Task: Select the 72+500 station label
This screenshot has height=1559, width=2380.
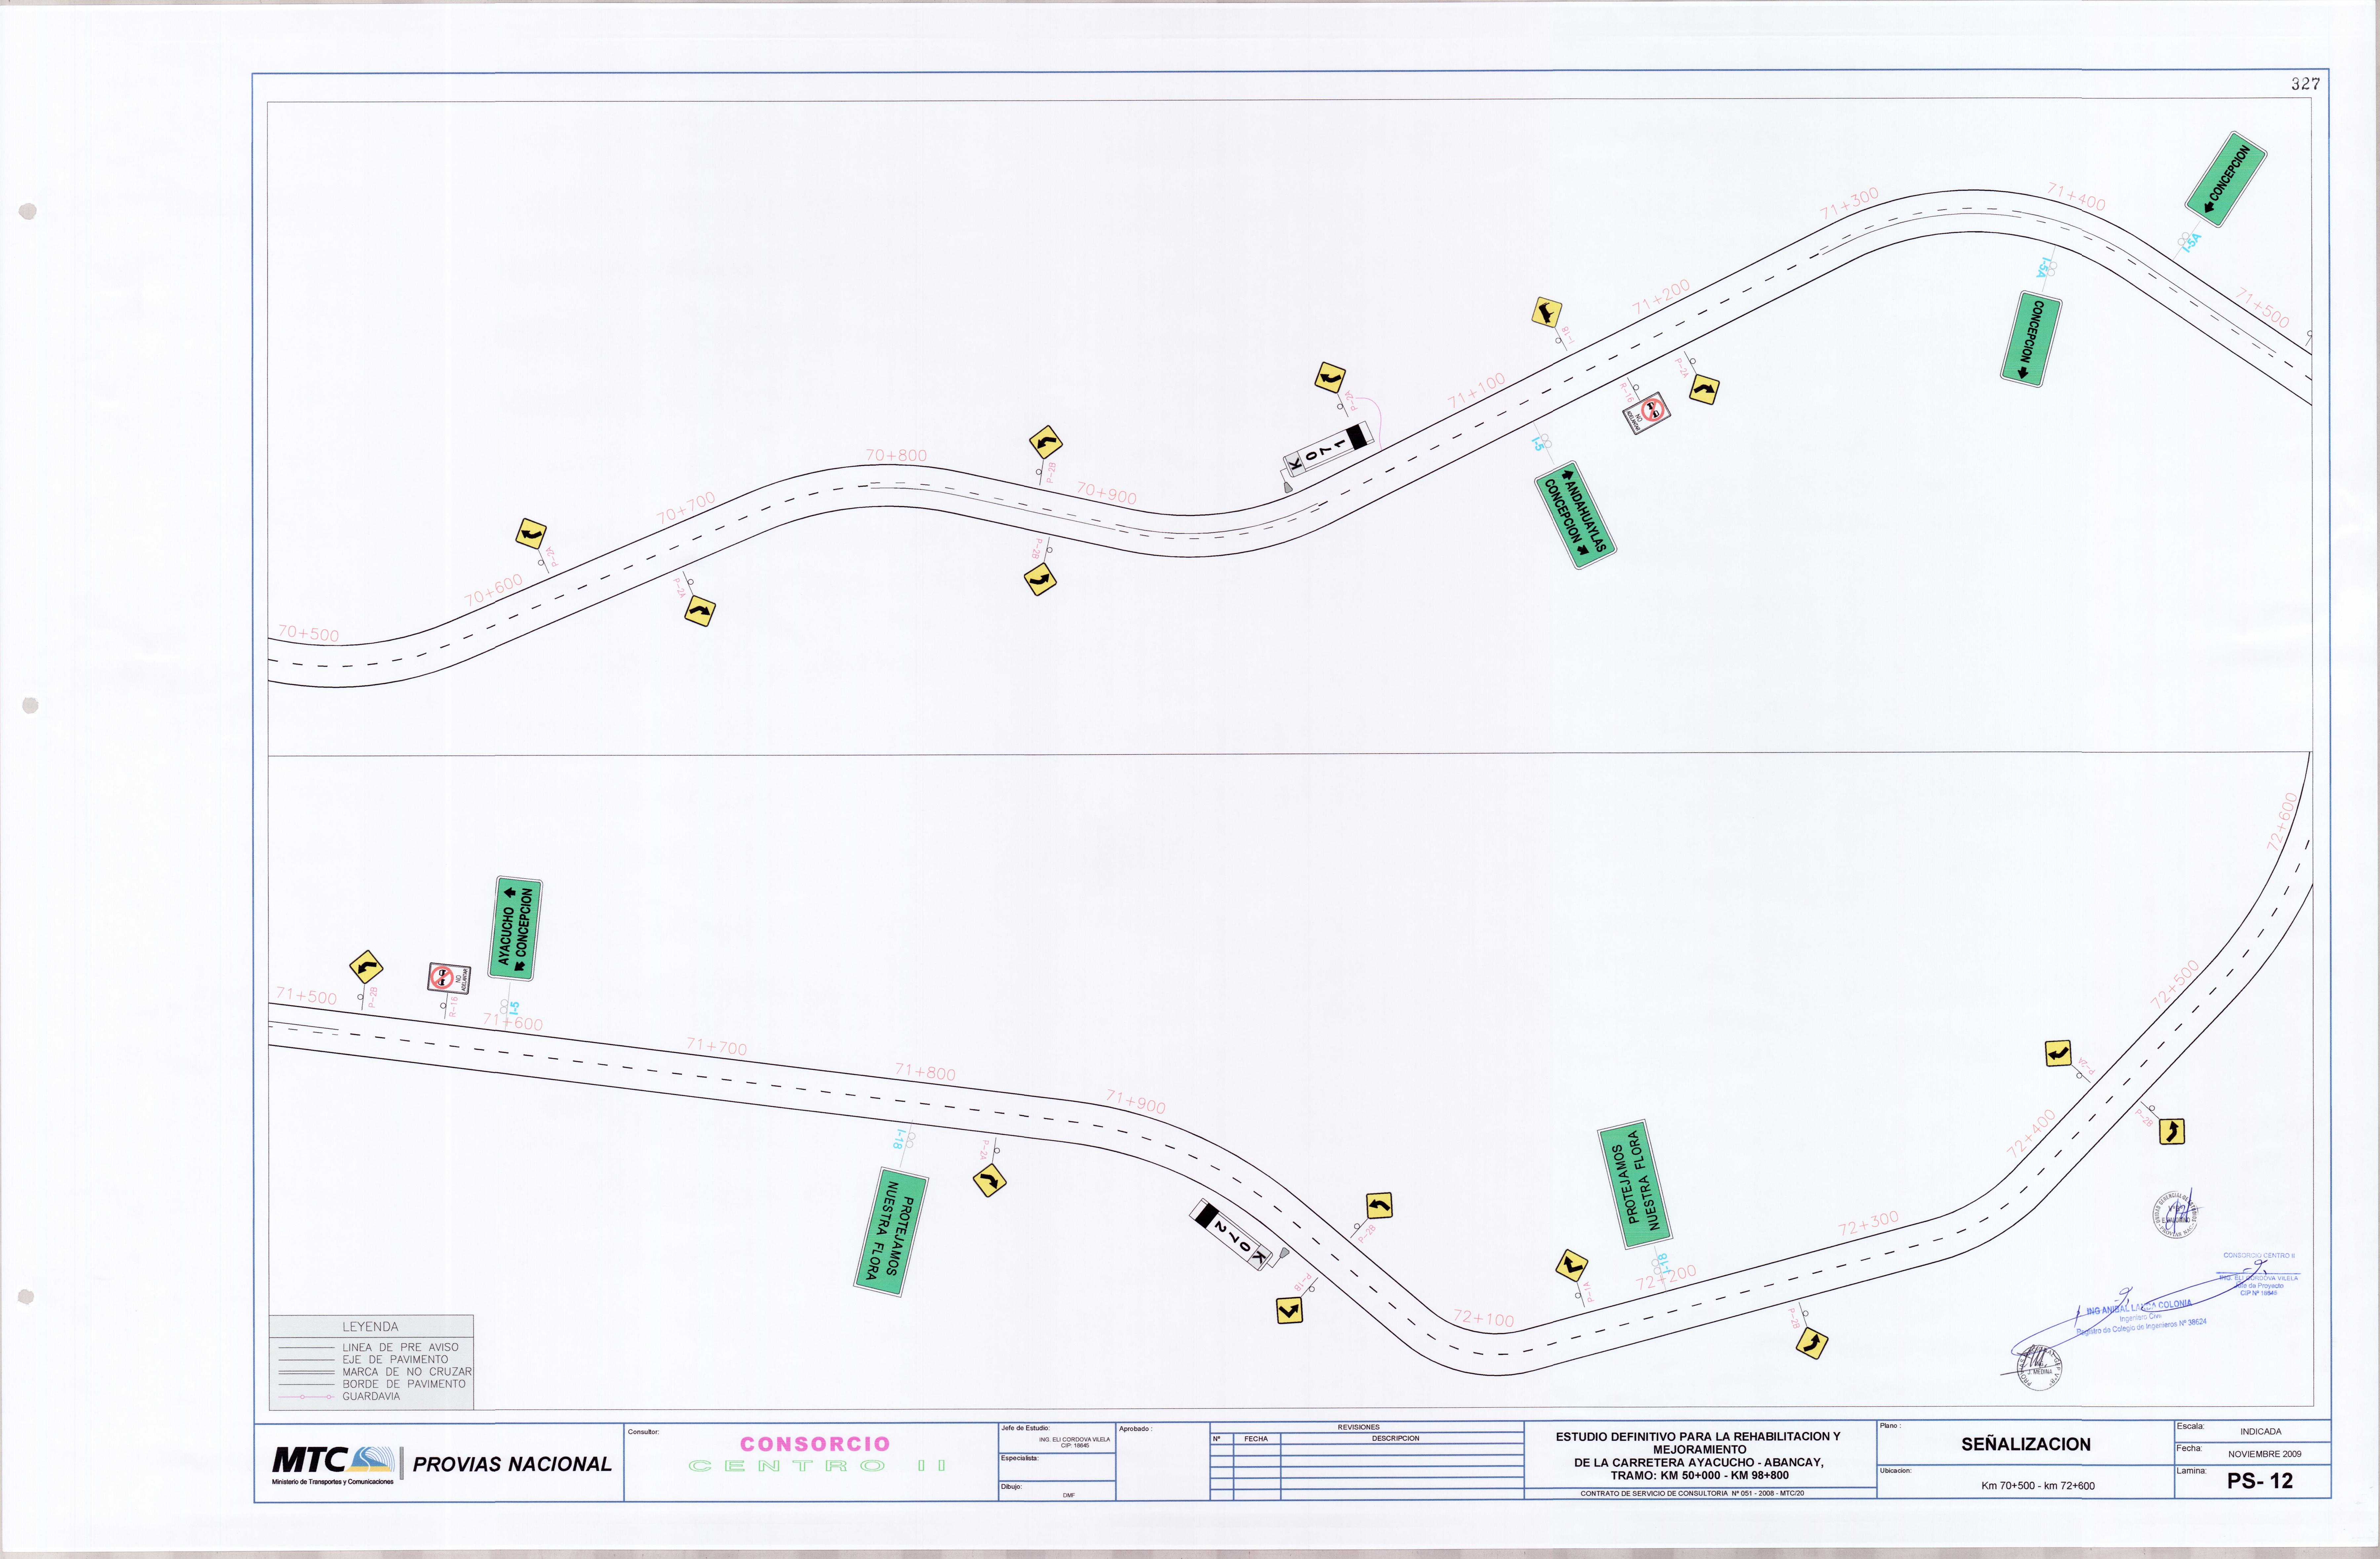Action: 2175,984
